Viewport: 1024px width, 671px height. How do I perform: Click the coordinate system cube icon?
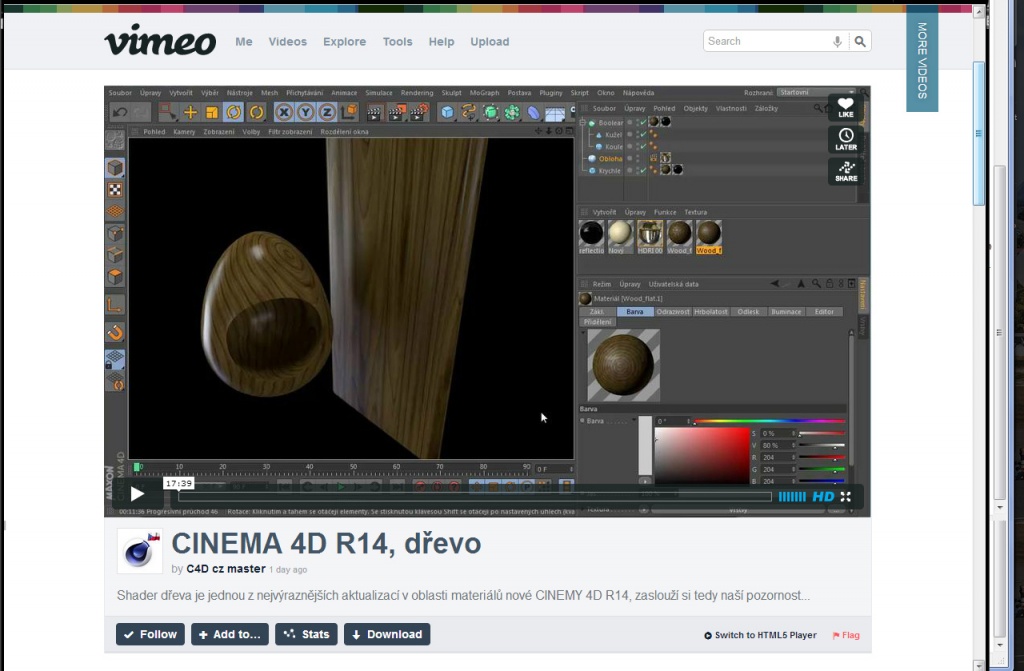click(349, 112)
